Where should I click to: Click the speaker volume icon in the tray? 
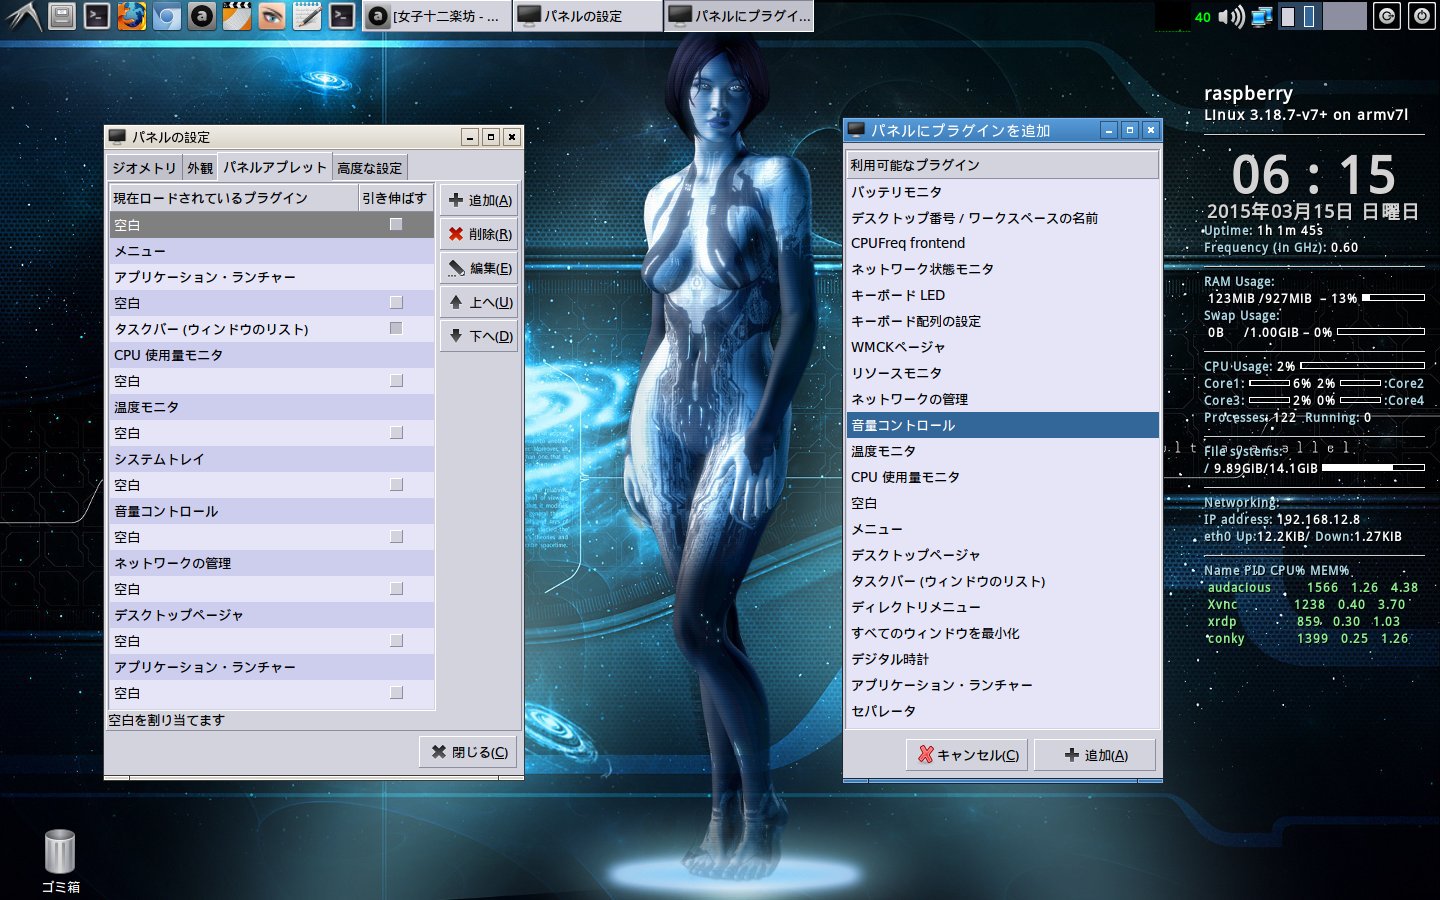click(x=1231, y=16)
